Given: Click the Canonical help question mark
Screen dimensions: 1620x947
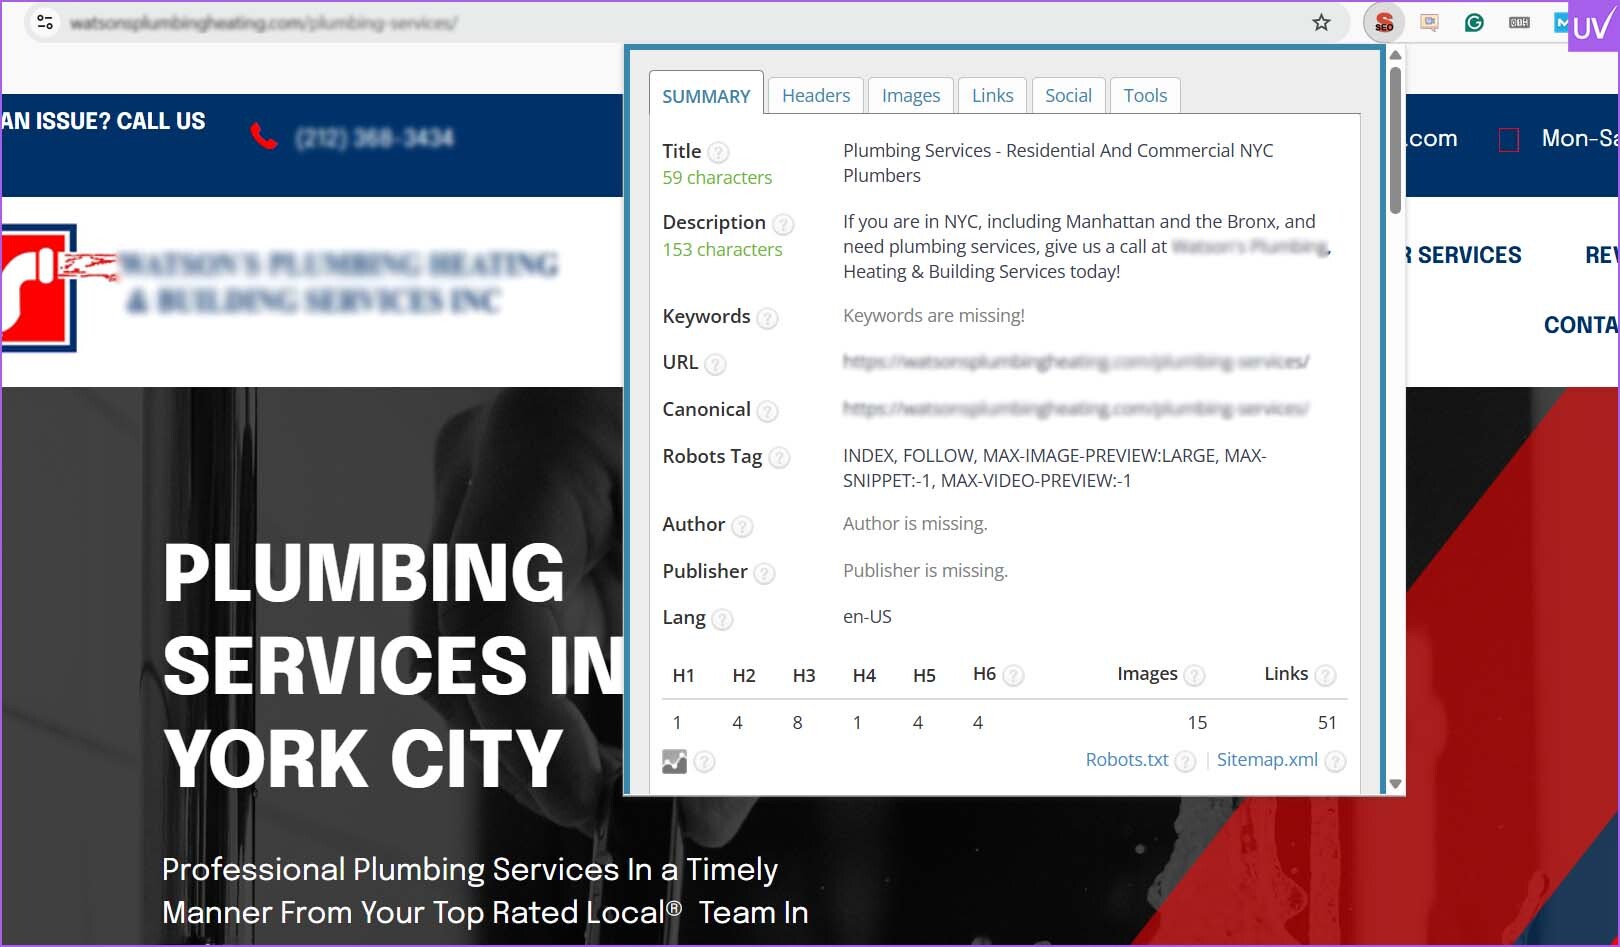Looking at the screenshot, I should click(767, 411).
